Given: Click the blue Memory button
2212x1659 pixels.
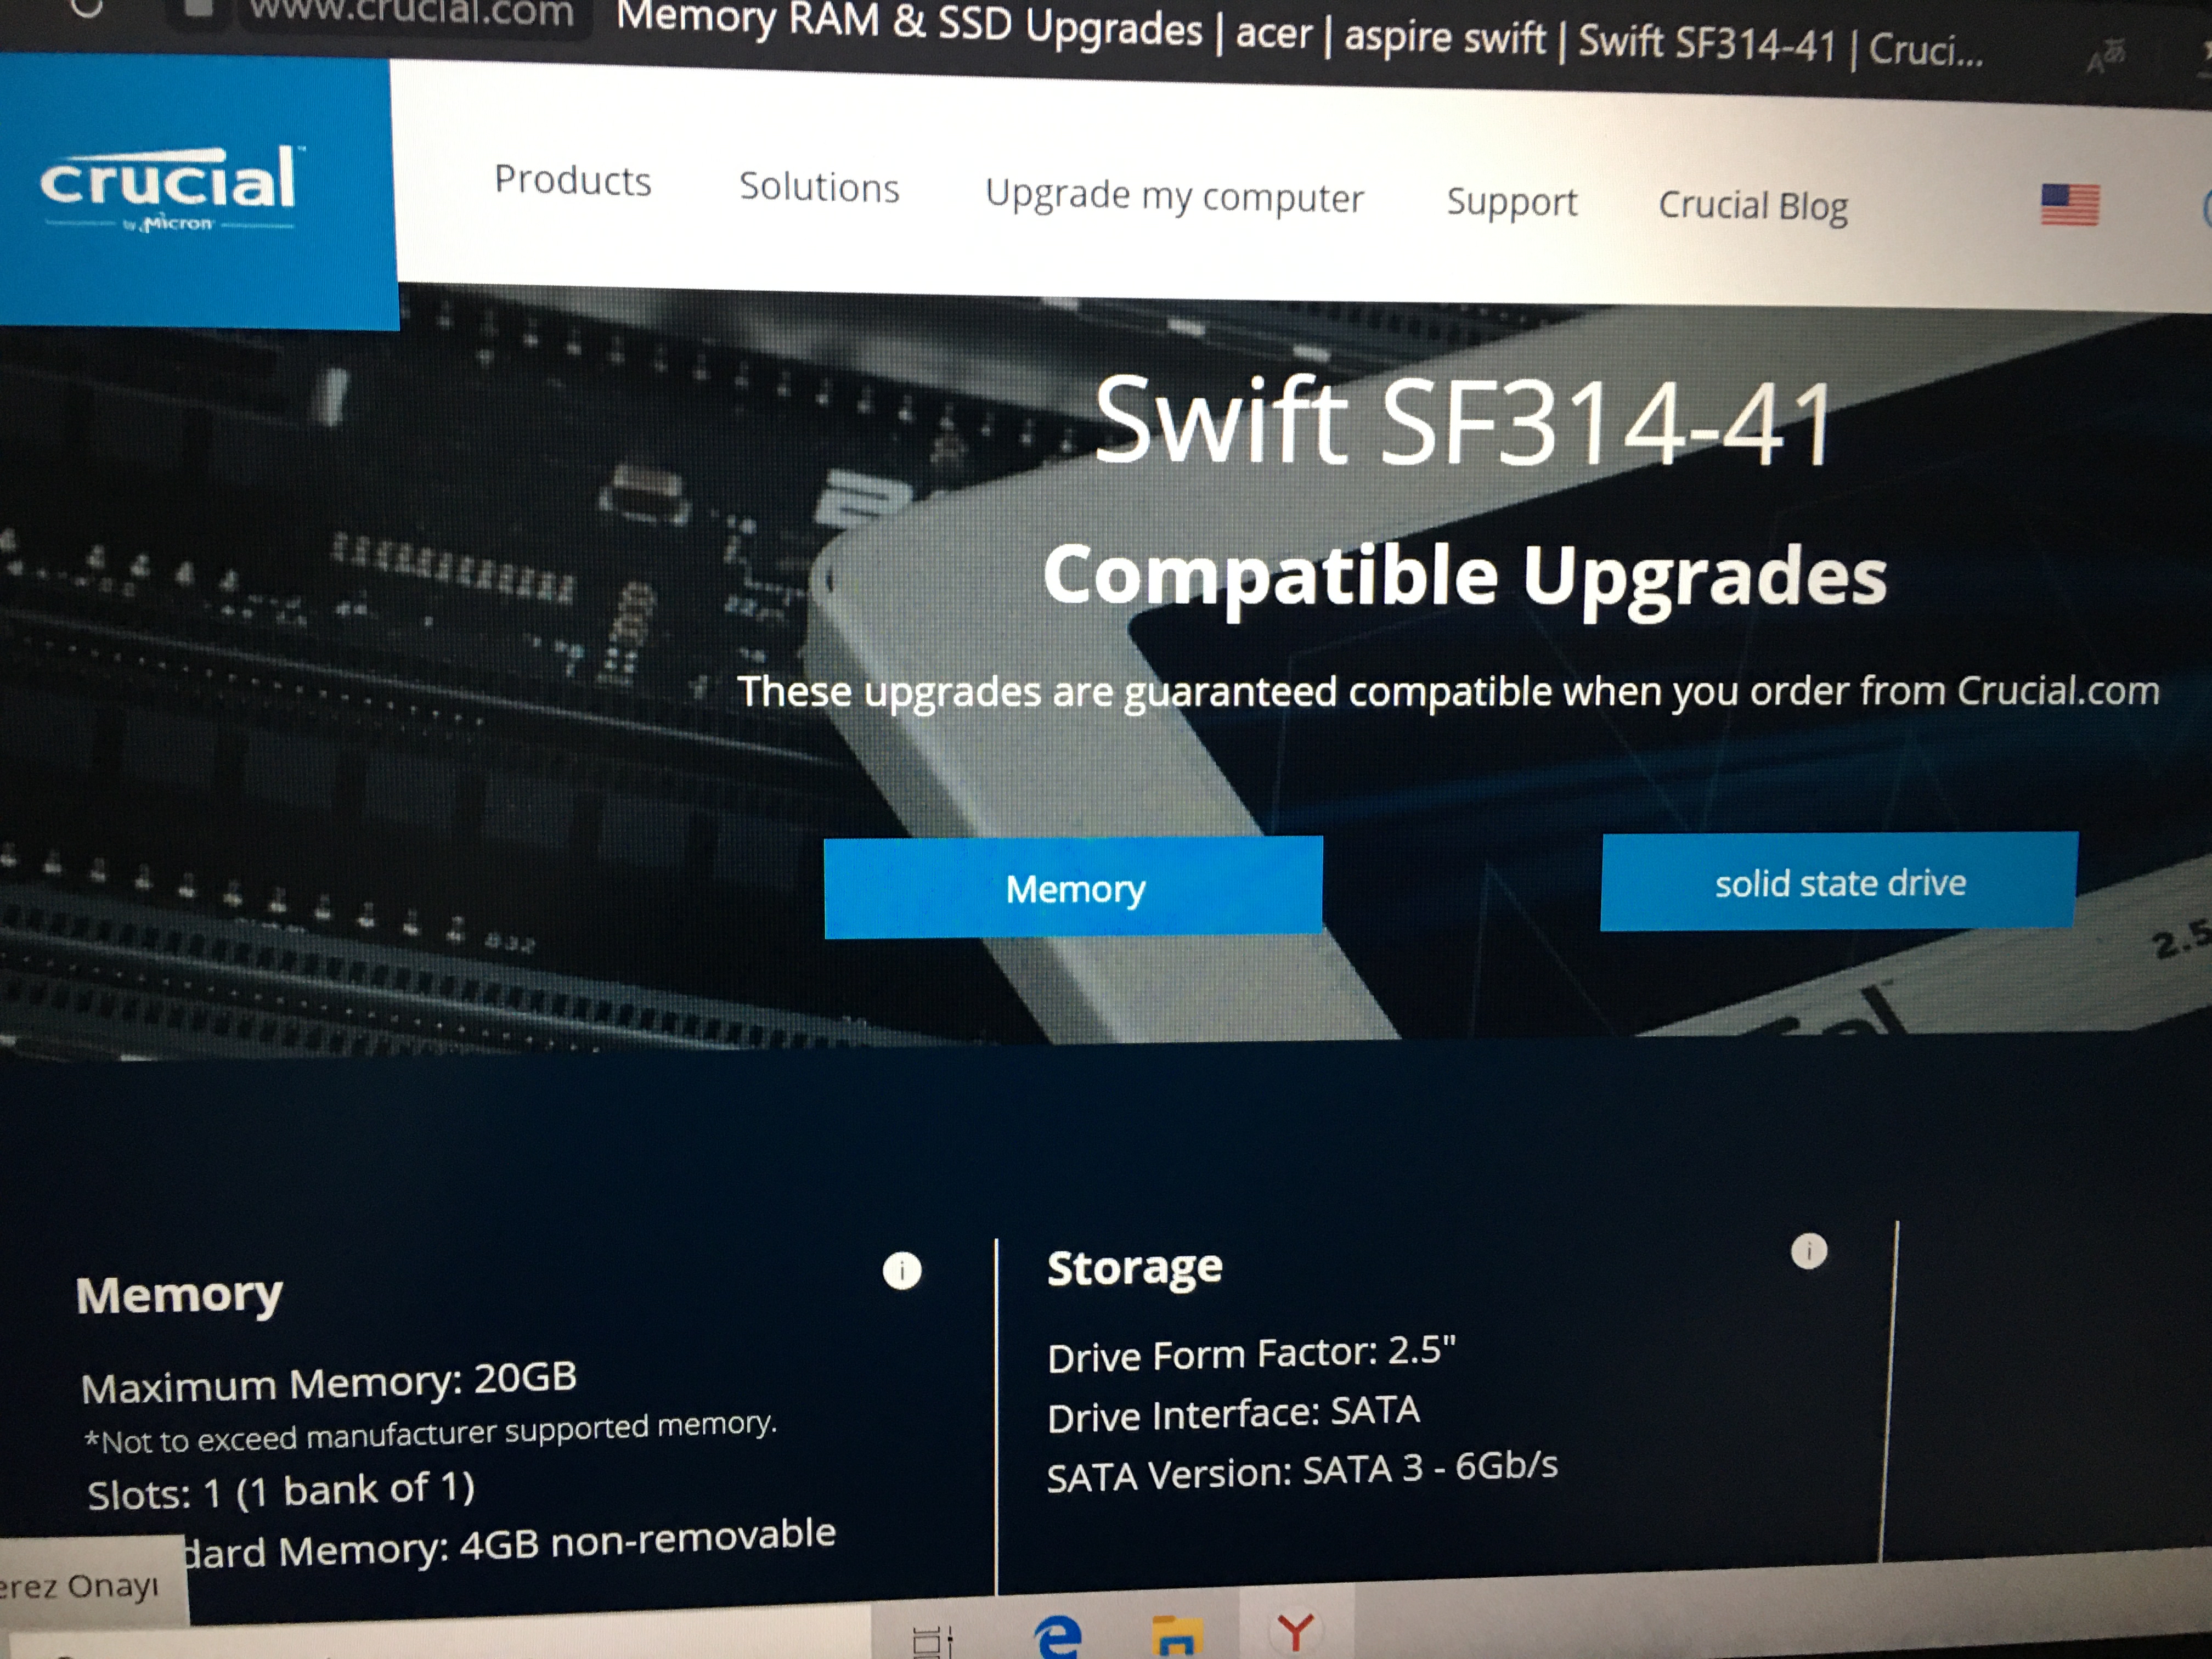Looking at the screenshot, I should (x=1074, y=887).
